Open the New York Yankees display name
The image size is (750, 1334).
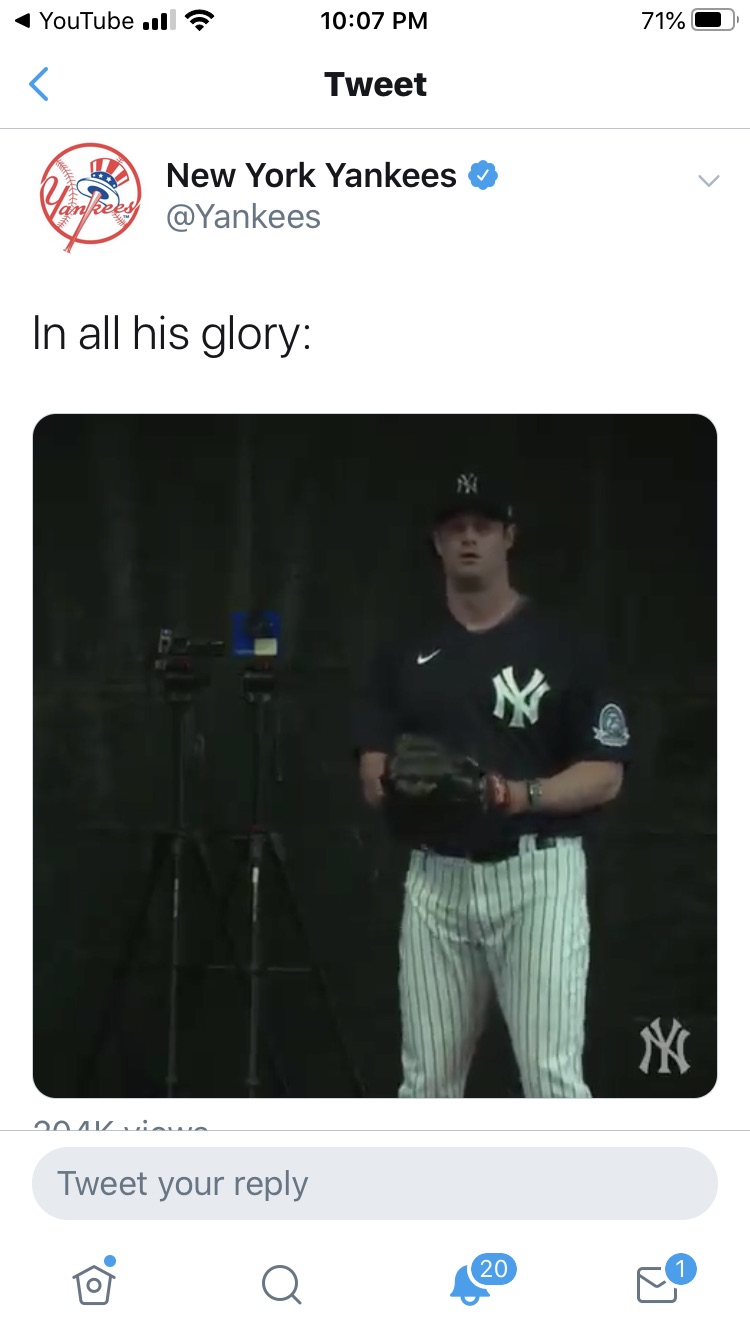pyautogui.click(x=311, y=176)
